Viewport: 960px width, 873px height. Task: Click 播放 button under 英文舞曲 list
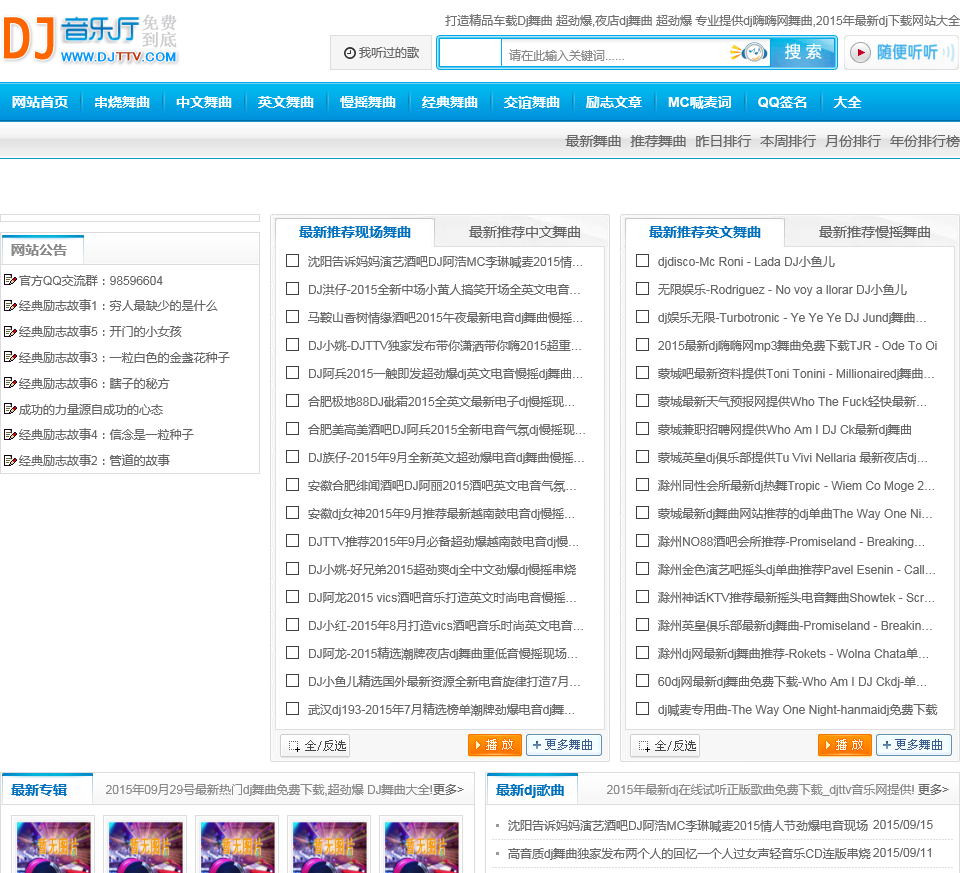845,744
